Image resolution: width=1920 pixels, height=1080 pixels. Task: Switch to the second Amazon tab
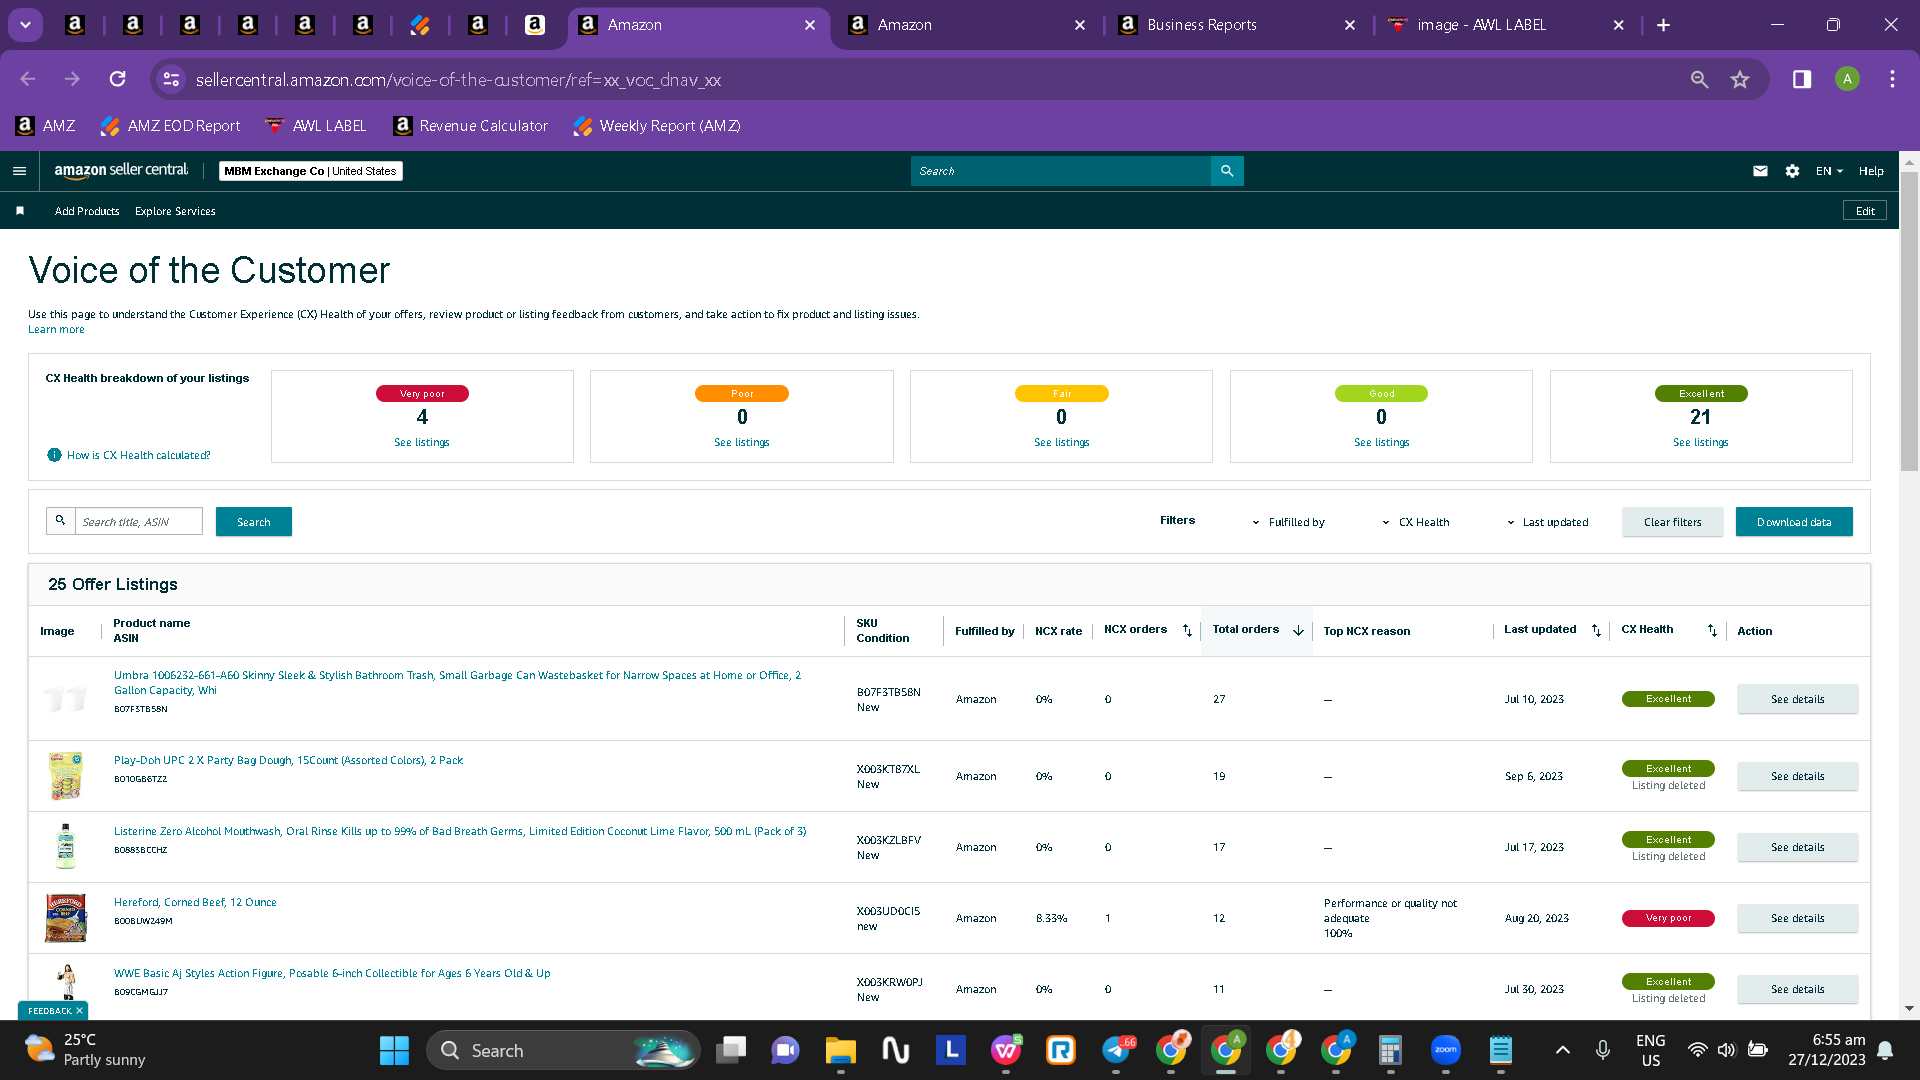pos(967,25)
